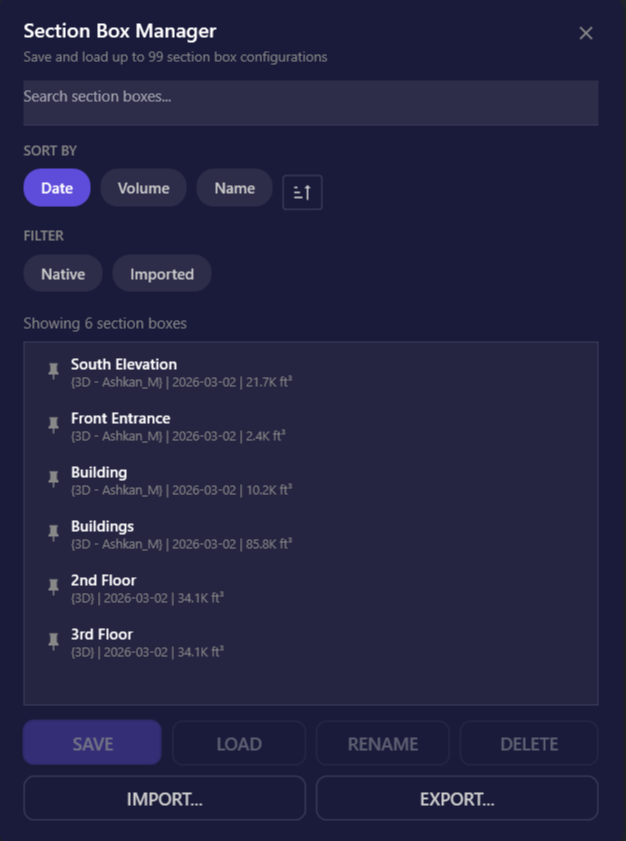
Task: Toggle the Imported filter
Action: coord(161,273)
